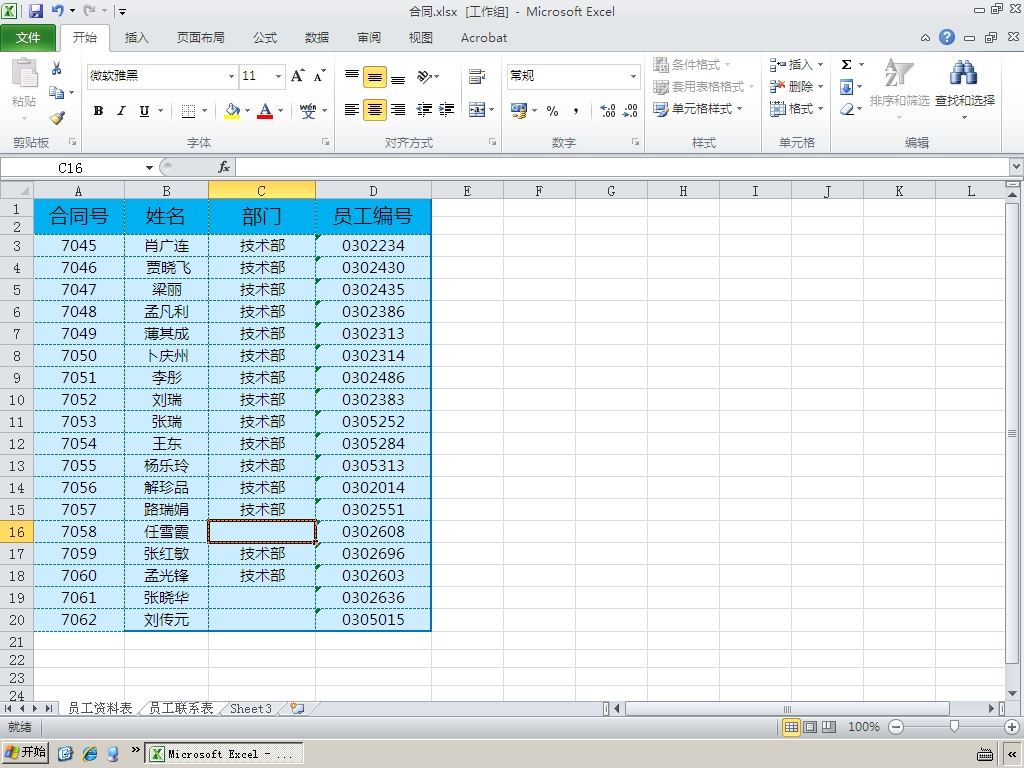Open the font name dropdown 微软雅黑

pyautogui.click(x=231, y=76)
